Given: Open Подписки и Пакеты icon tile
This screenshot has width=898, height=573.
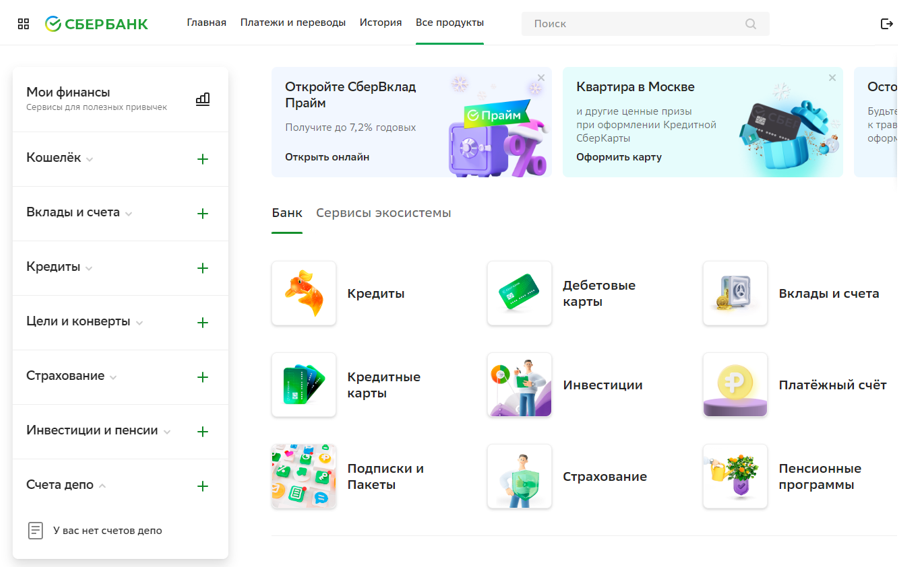Looking at the screenshot, I should point(304,476).
